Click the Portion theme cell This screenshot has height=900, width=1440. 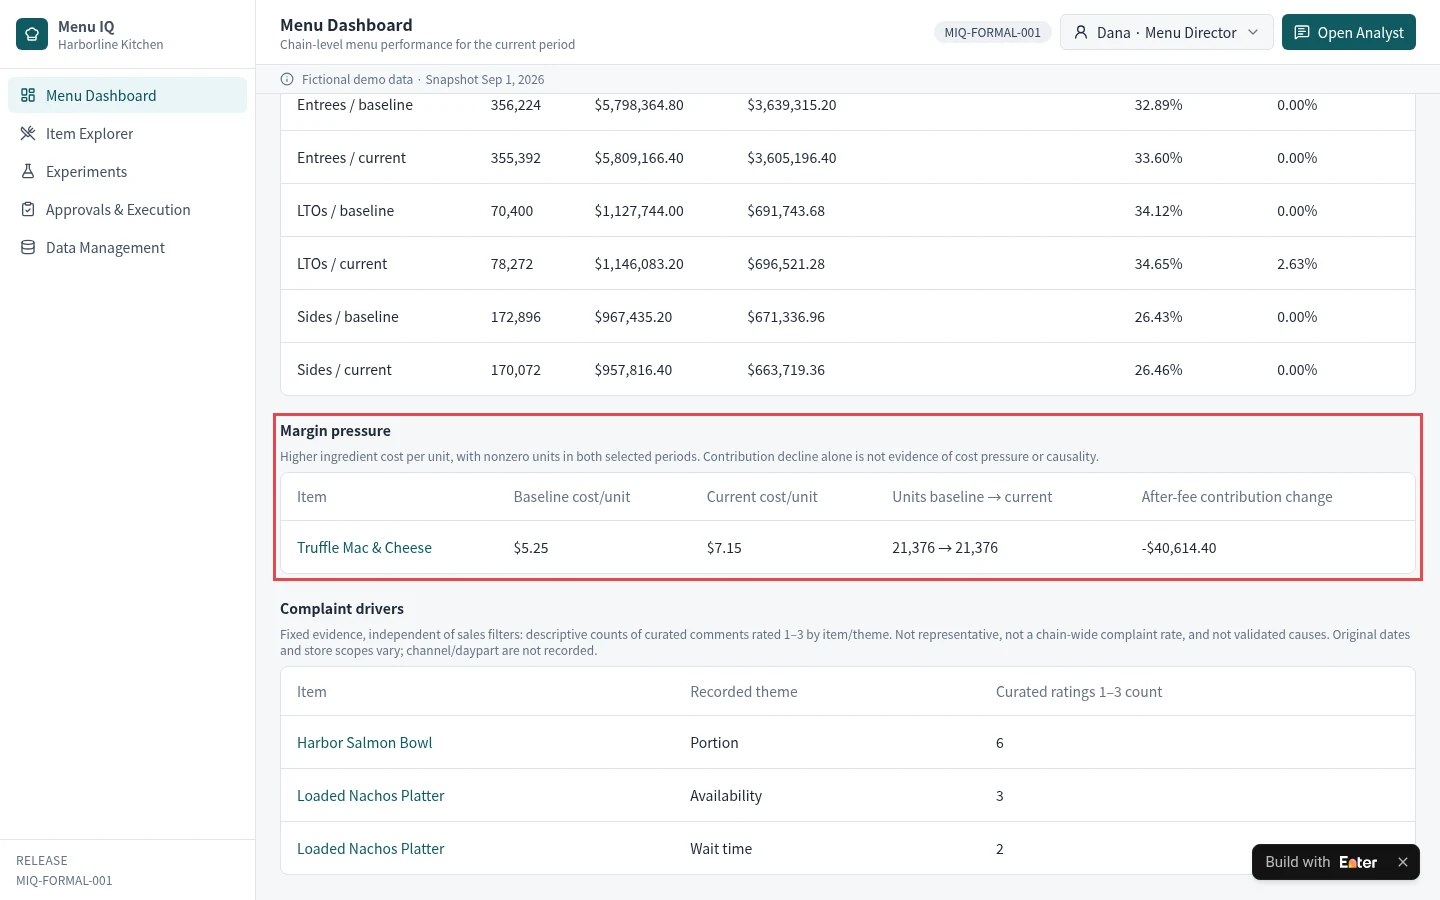714,743
